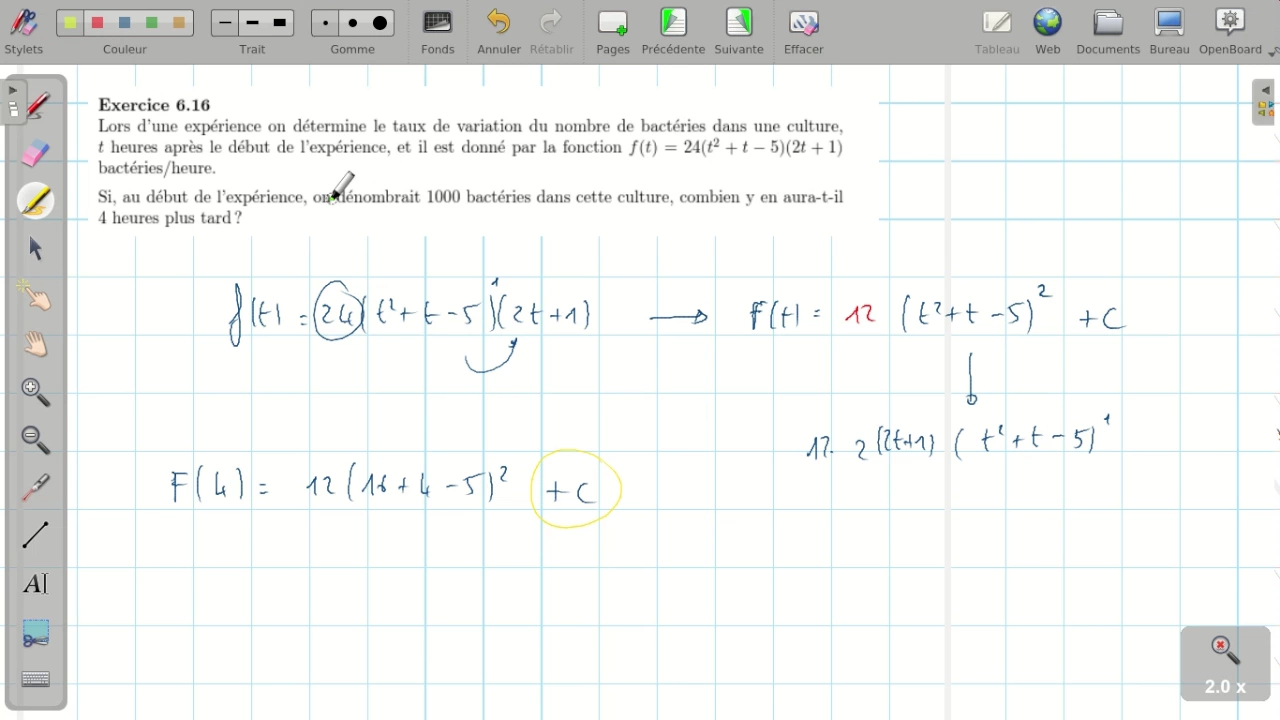Click the Rétablir redo button
This screenshot has width=1280, height=720.
[x=552, y=31]
